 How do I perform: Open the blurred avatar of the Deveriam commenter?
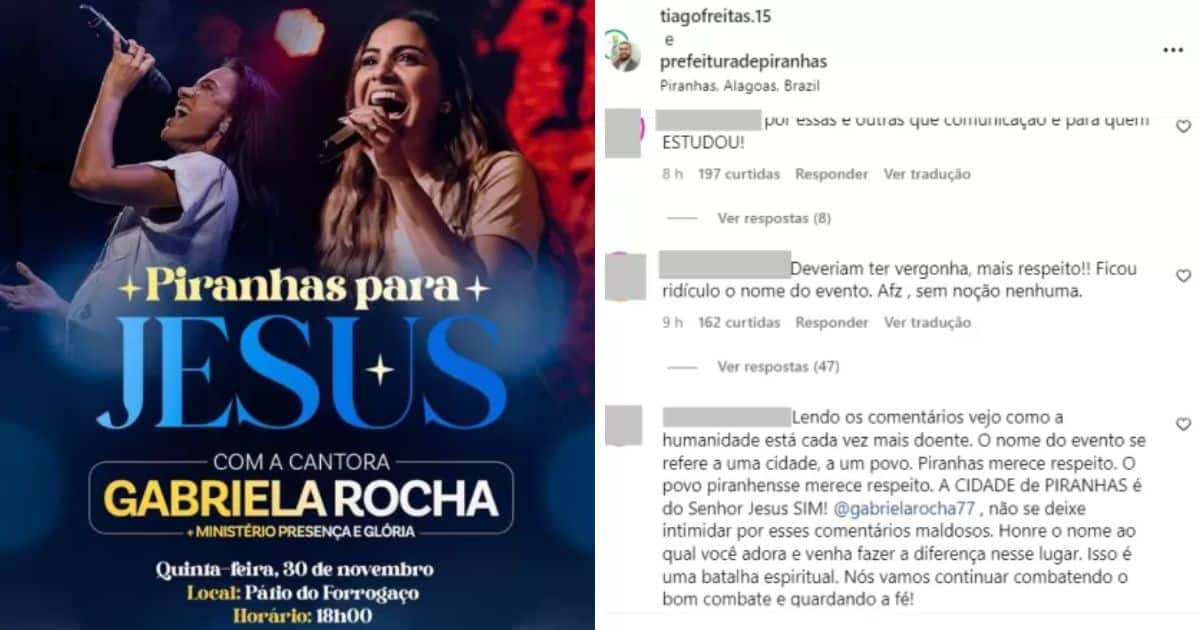[625, 277]
